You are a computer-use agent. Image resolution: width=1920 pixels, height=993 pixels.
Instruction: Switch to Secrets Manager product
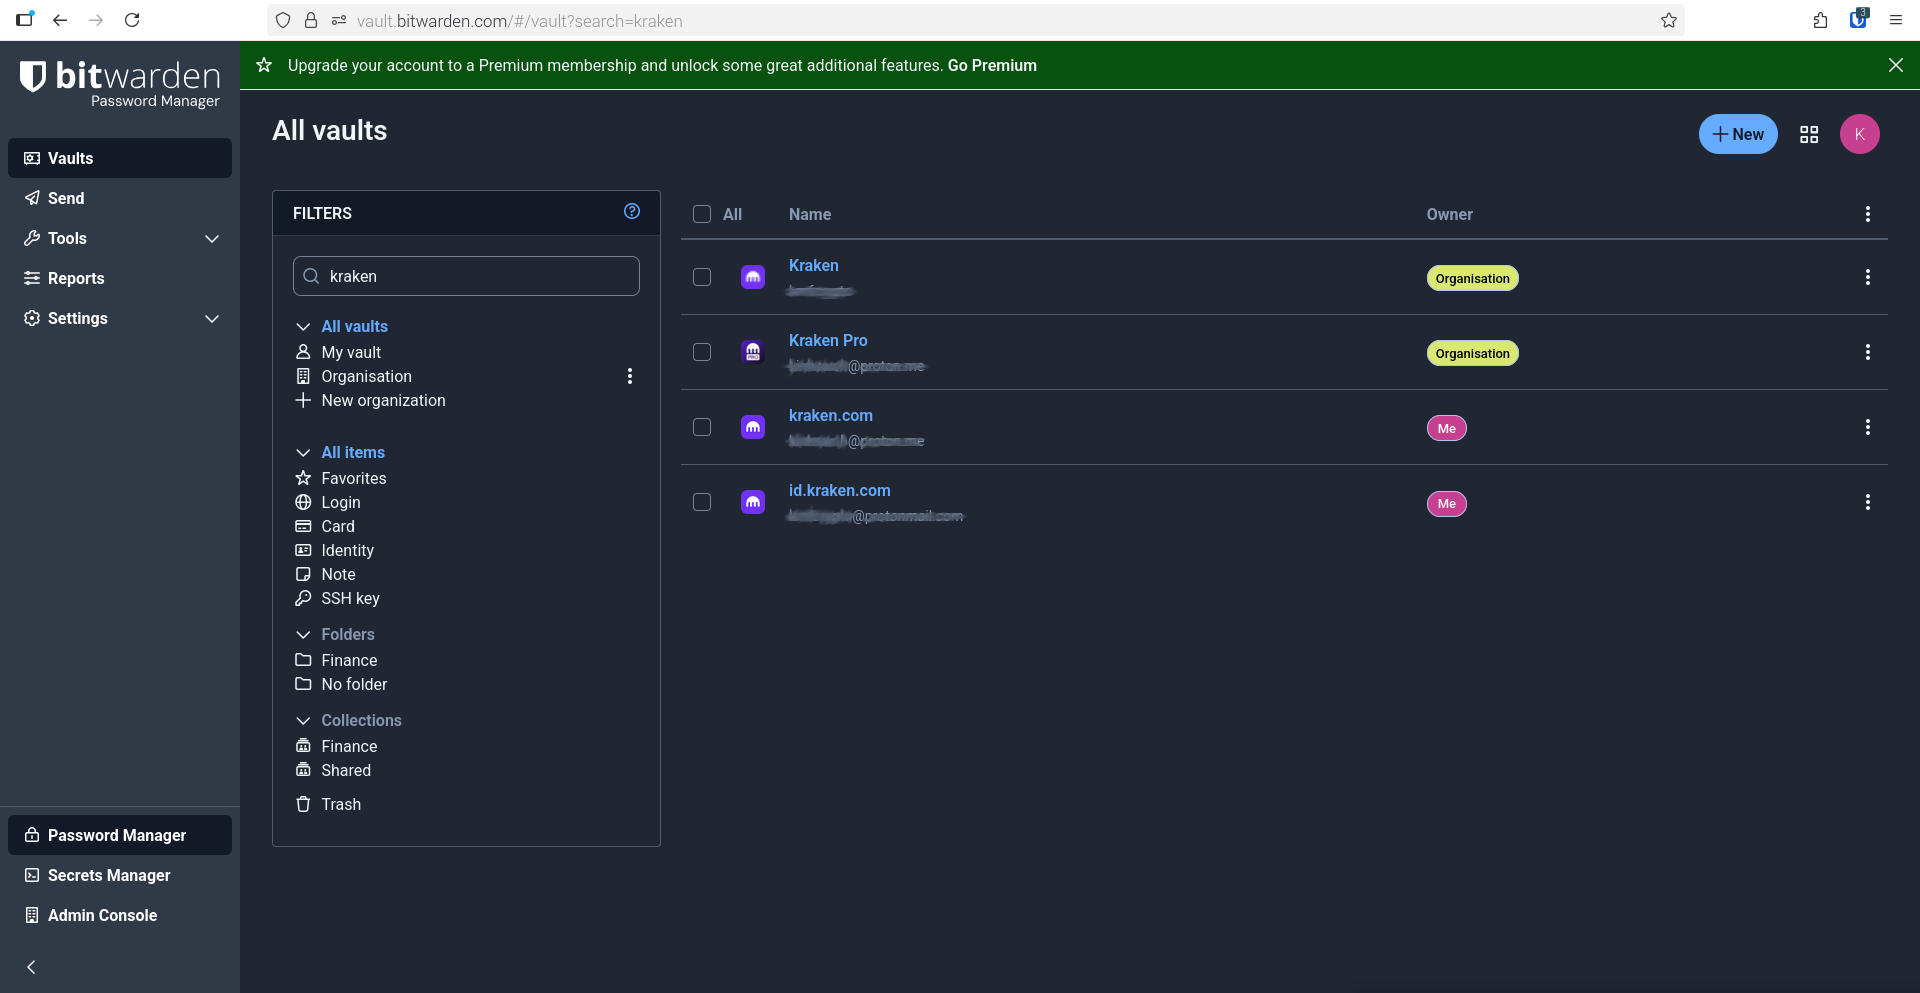[x=120, y=875]
